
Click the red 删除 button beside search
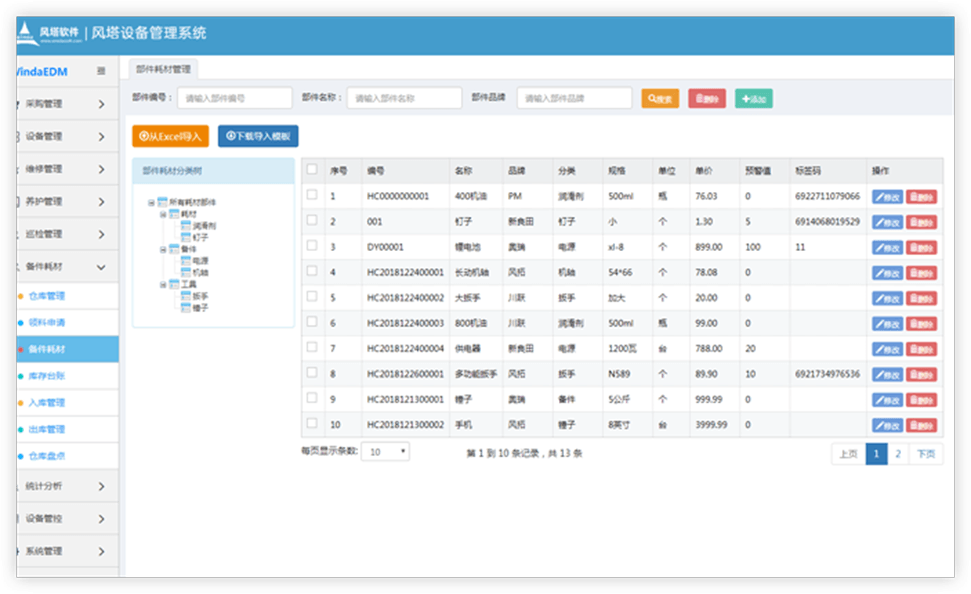point(707,99)
